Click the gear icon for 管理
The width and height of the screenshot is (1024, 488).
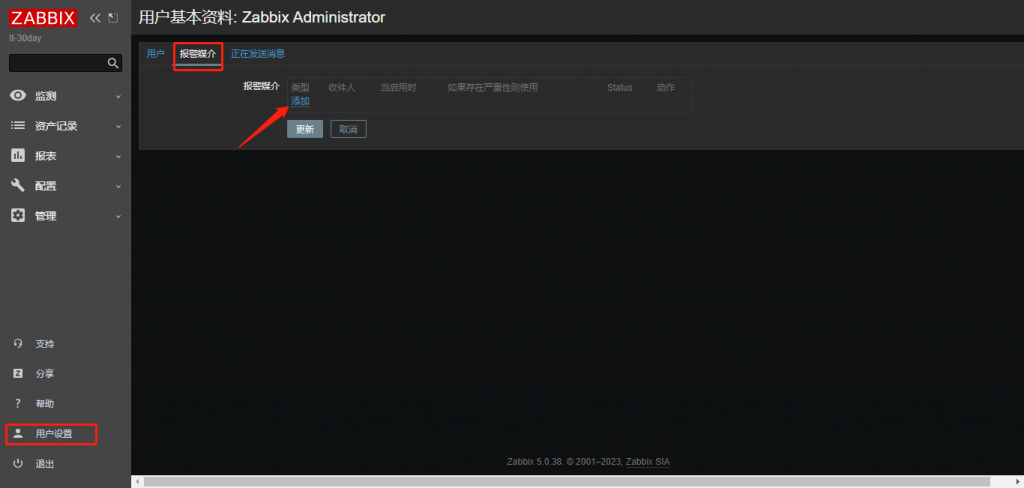pyautogui.click(x=18, y=216)
